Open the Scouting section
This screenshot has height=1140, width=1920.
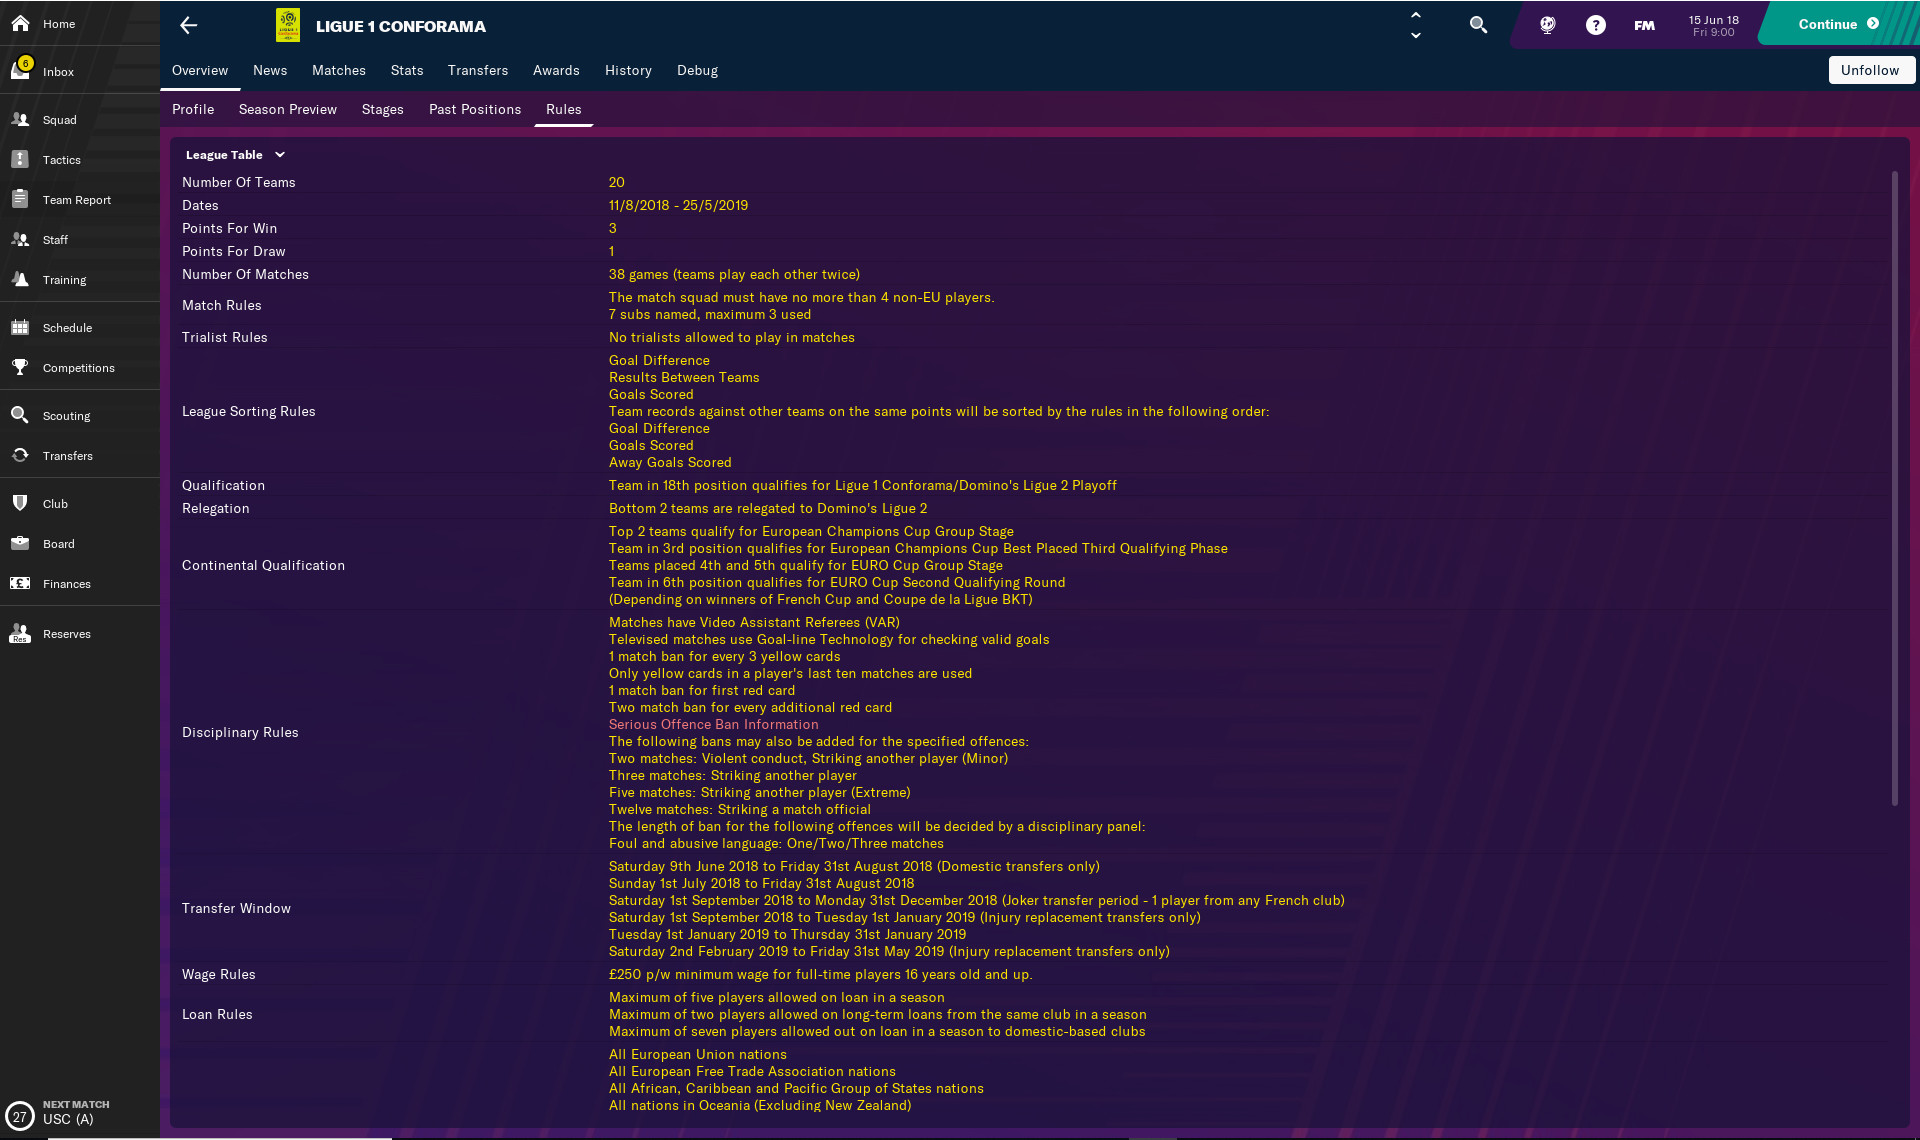click(x=63, y=415)
